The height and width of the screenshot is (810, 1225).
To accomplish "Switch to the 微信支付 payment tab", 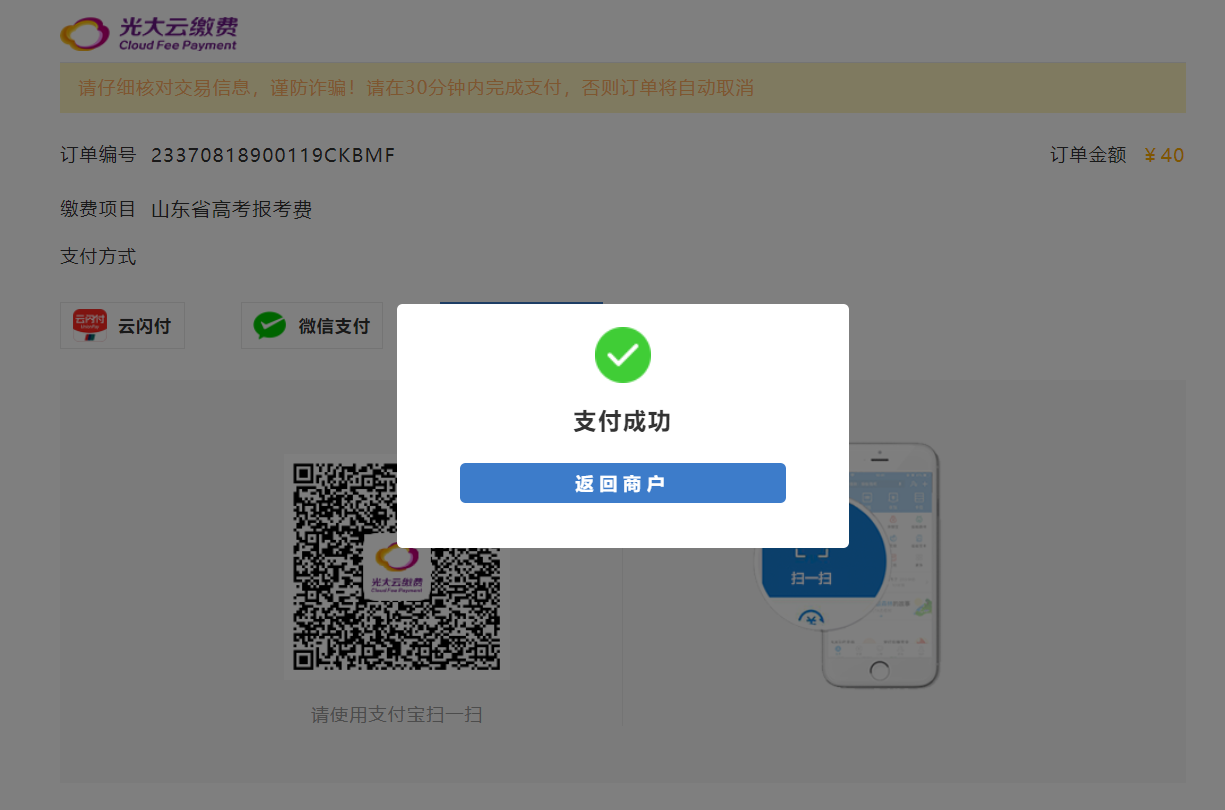I will [312, 326].
